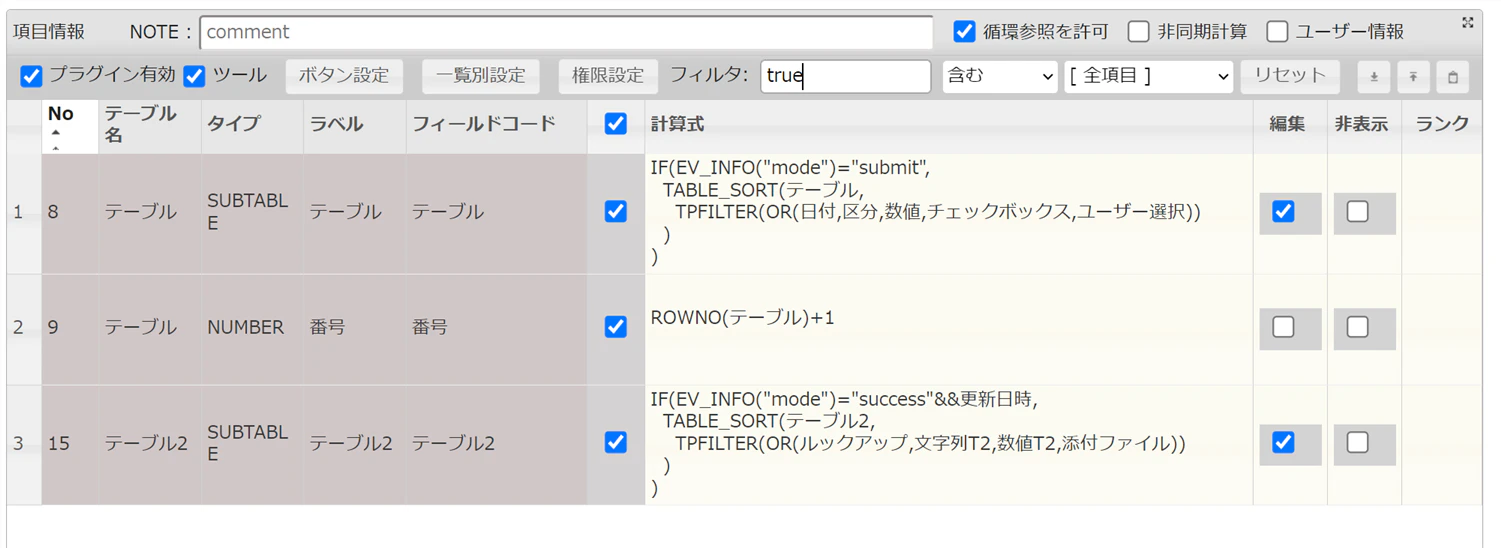Click the フィルタ input containing true
Screen dimensions: 1501x548
(846, 76)
